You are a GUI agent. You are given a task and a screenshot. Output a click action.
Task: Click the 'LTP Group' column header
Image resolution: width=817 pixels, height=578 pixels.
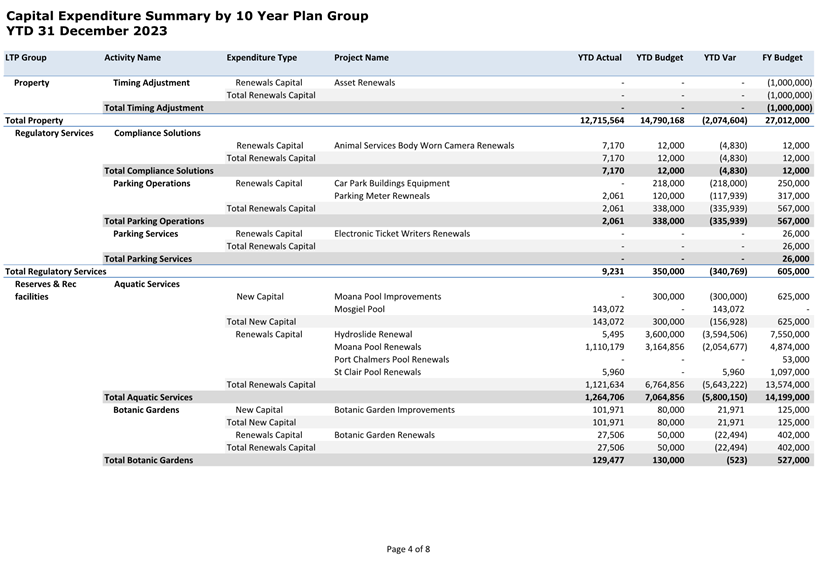pos(26,58)
